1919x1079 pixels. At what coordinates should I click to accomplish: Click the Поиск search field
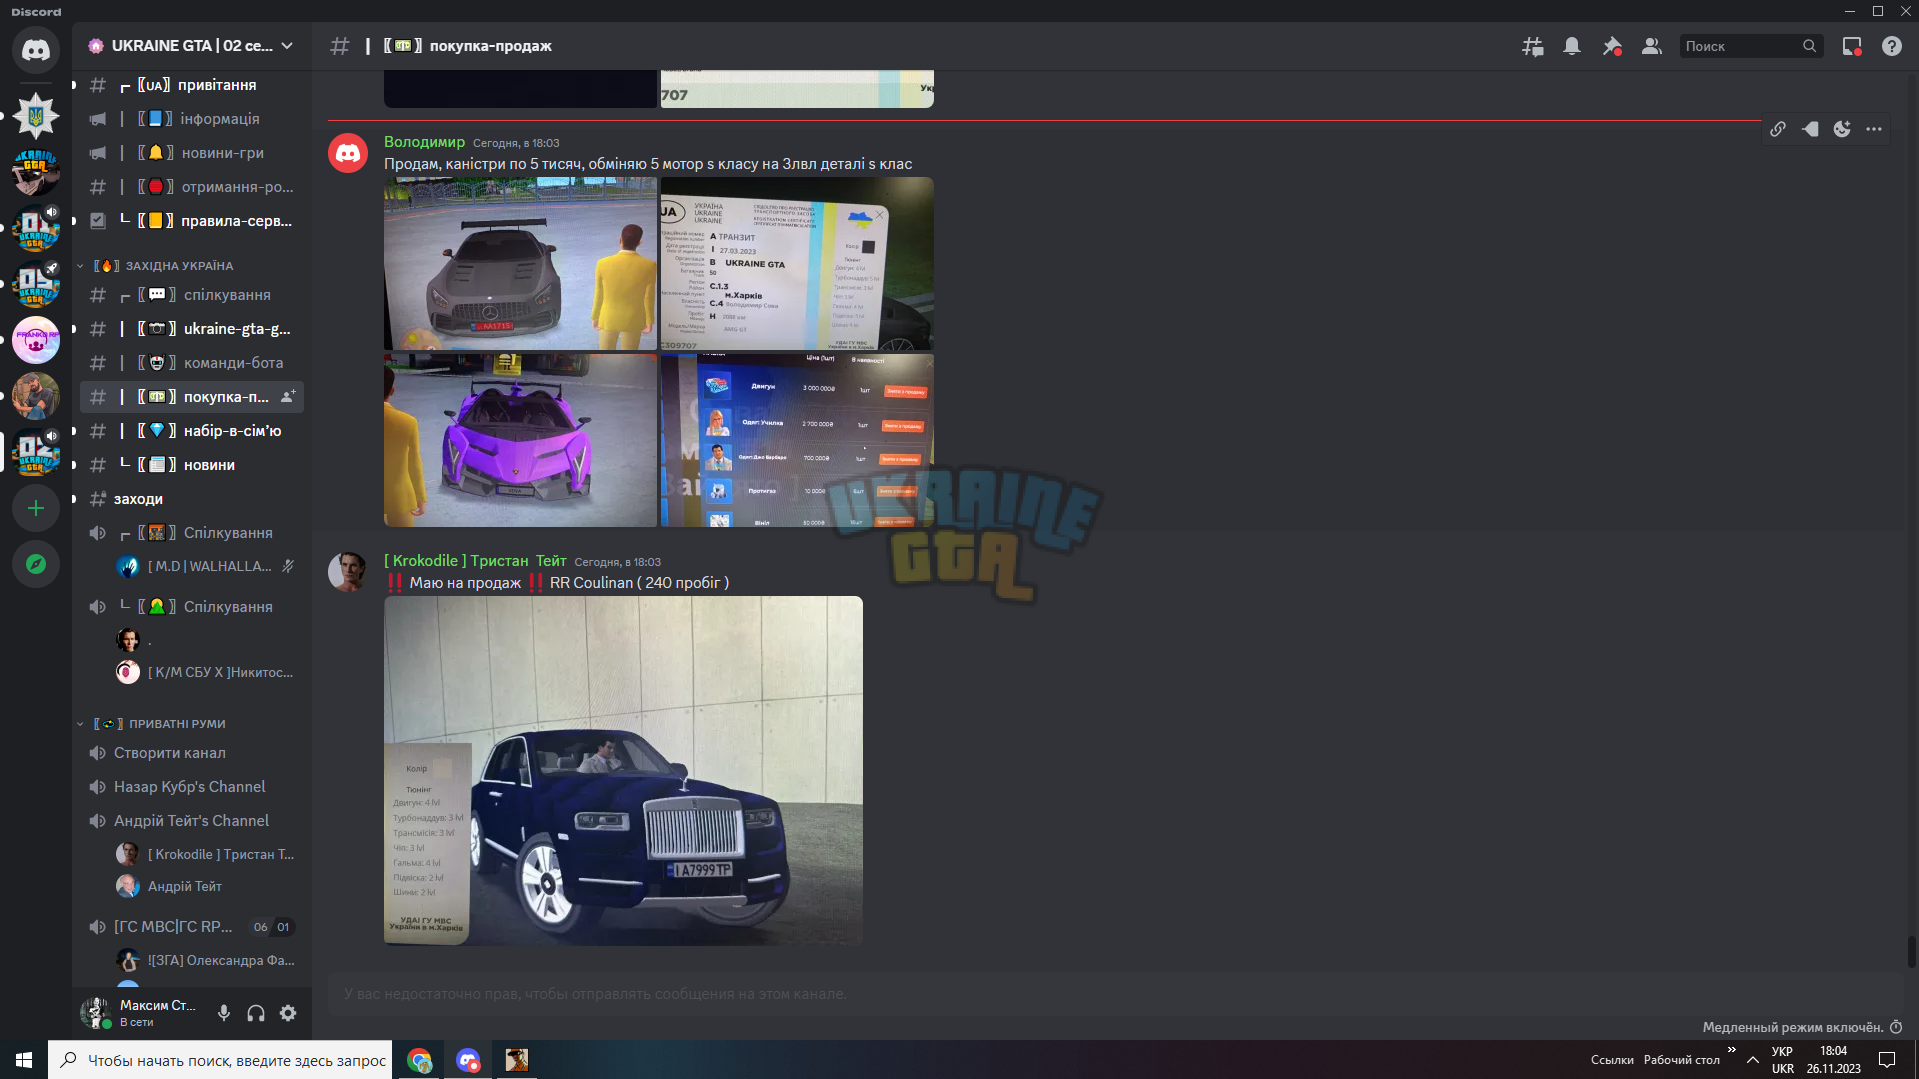tap(1751, 46)
